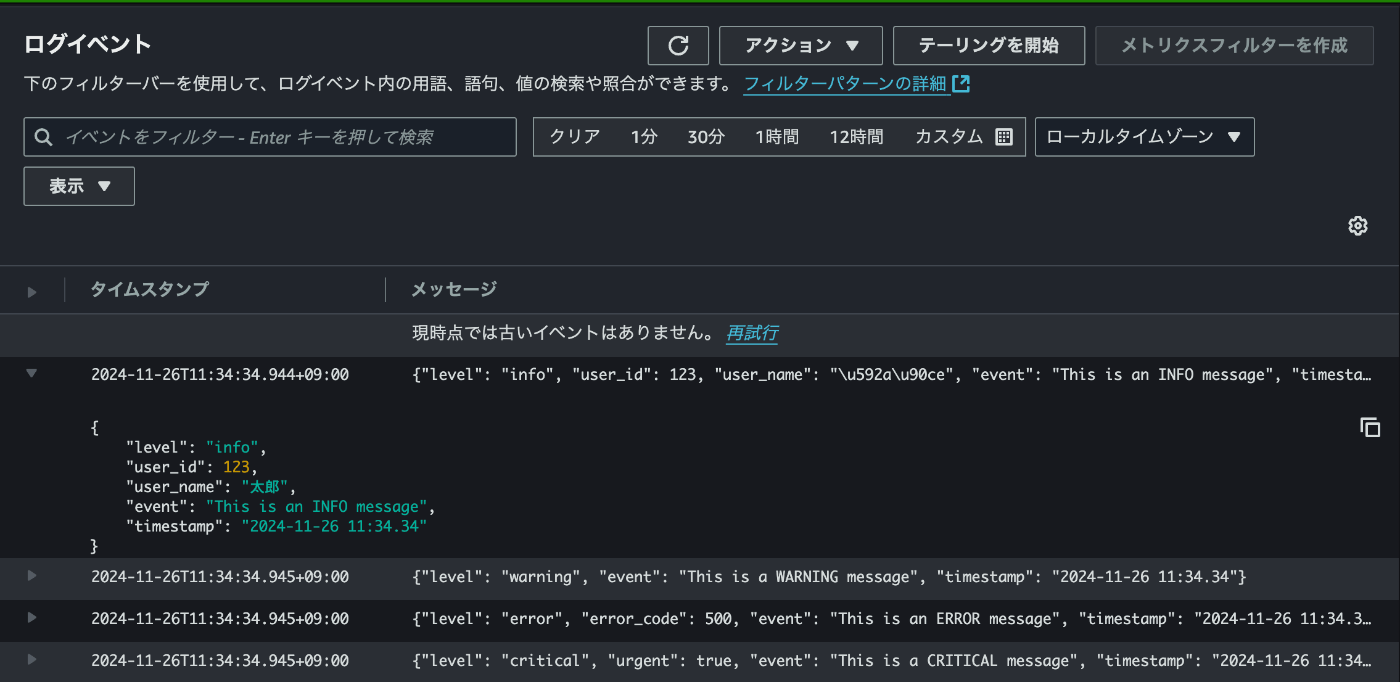This screenshot has width=1400, height=682.
Task: Expand the error log event row
Action: 32,617
